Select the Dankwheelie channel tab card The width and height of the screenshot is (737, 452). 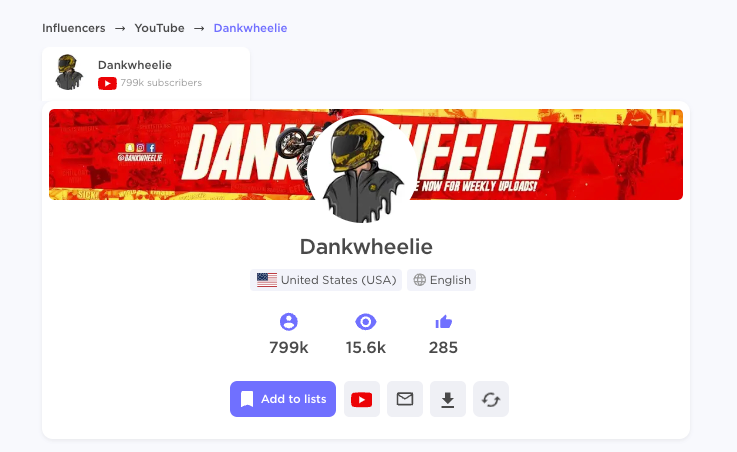point(146,74)
